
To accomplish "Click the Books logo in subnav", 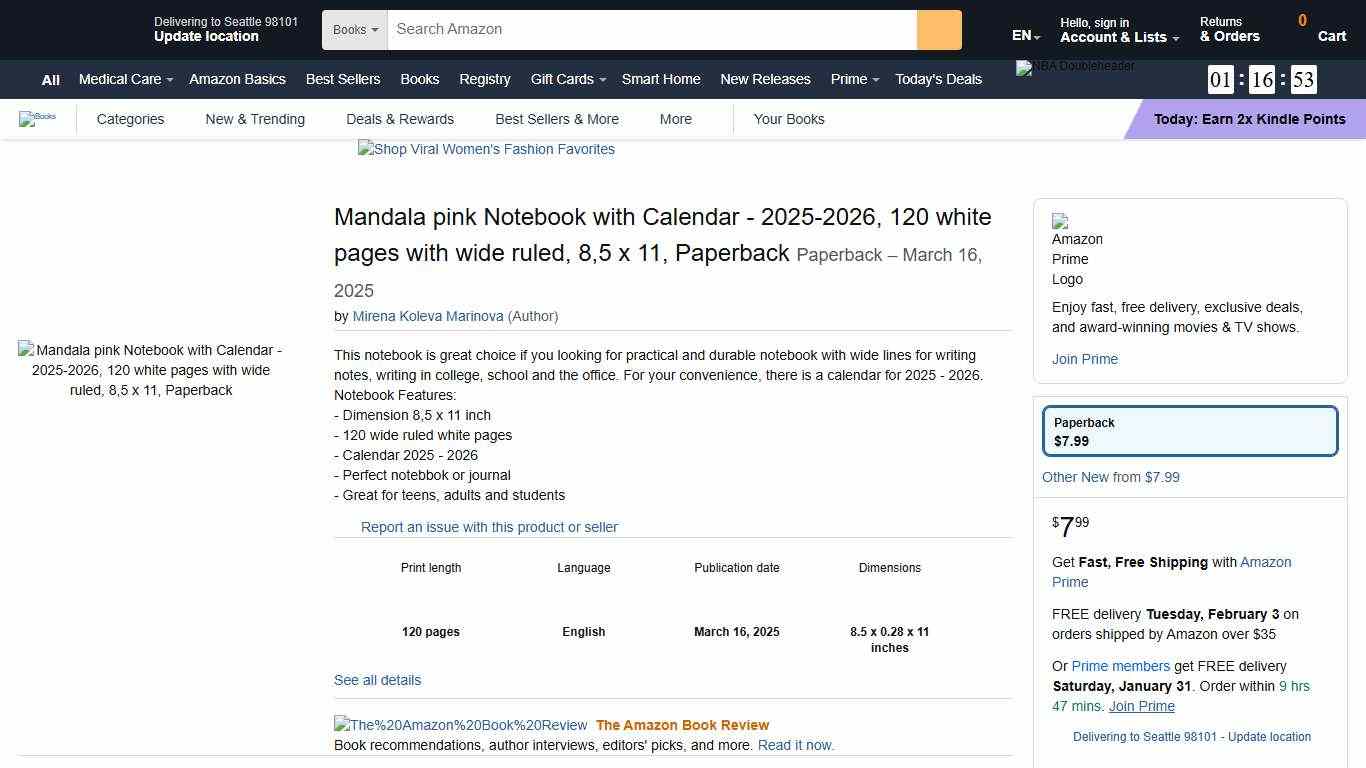I will pyautogui.click(x=38, y=119).
